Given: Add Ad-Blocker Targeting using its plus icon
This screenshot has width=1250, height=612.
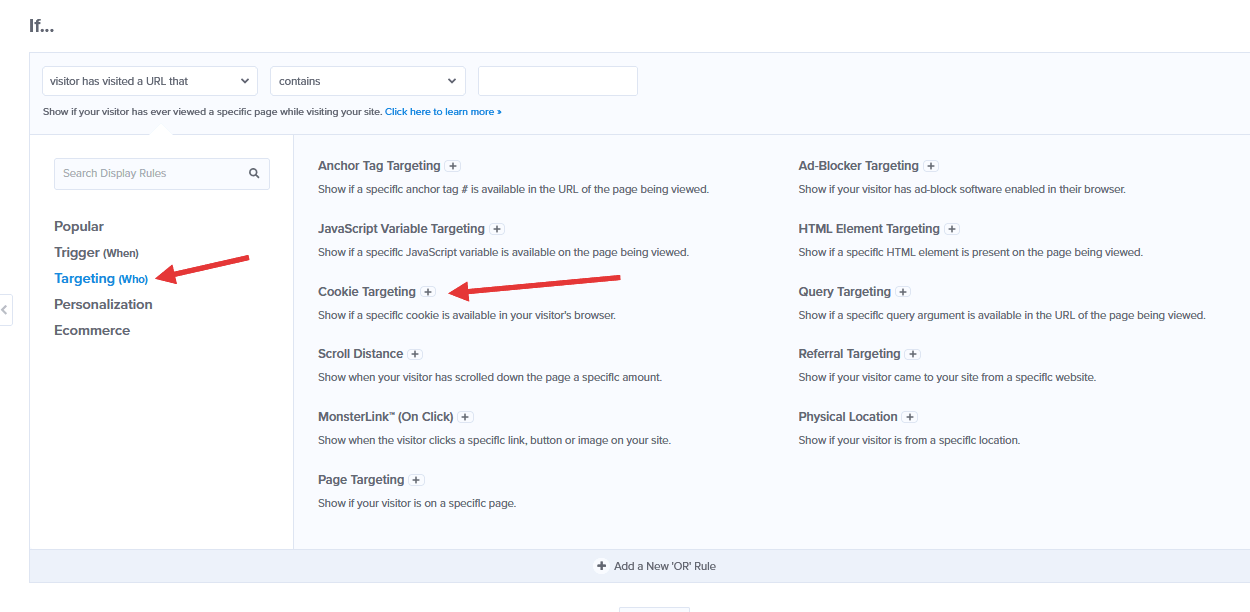Looking at the screenshot, I should point(931,165).
